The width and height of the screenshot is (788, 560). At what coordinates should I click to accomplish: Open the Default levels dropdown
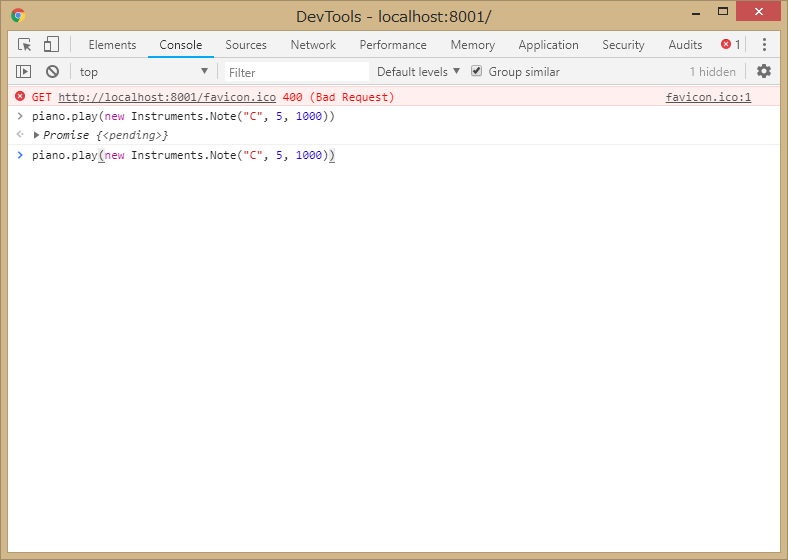[418, 72]
